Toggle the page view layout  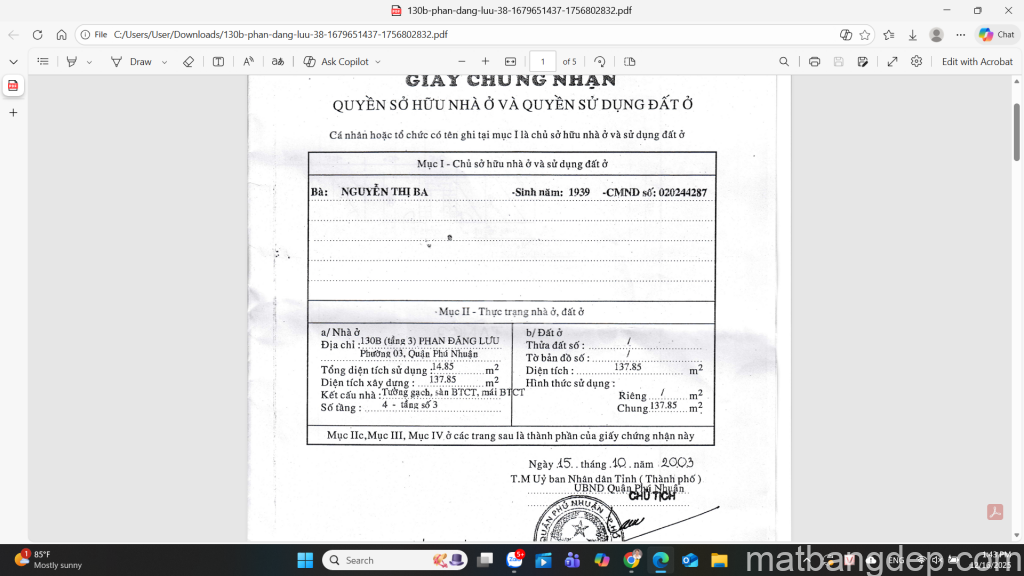tap(629, 61)
